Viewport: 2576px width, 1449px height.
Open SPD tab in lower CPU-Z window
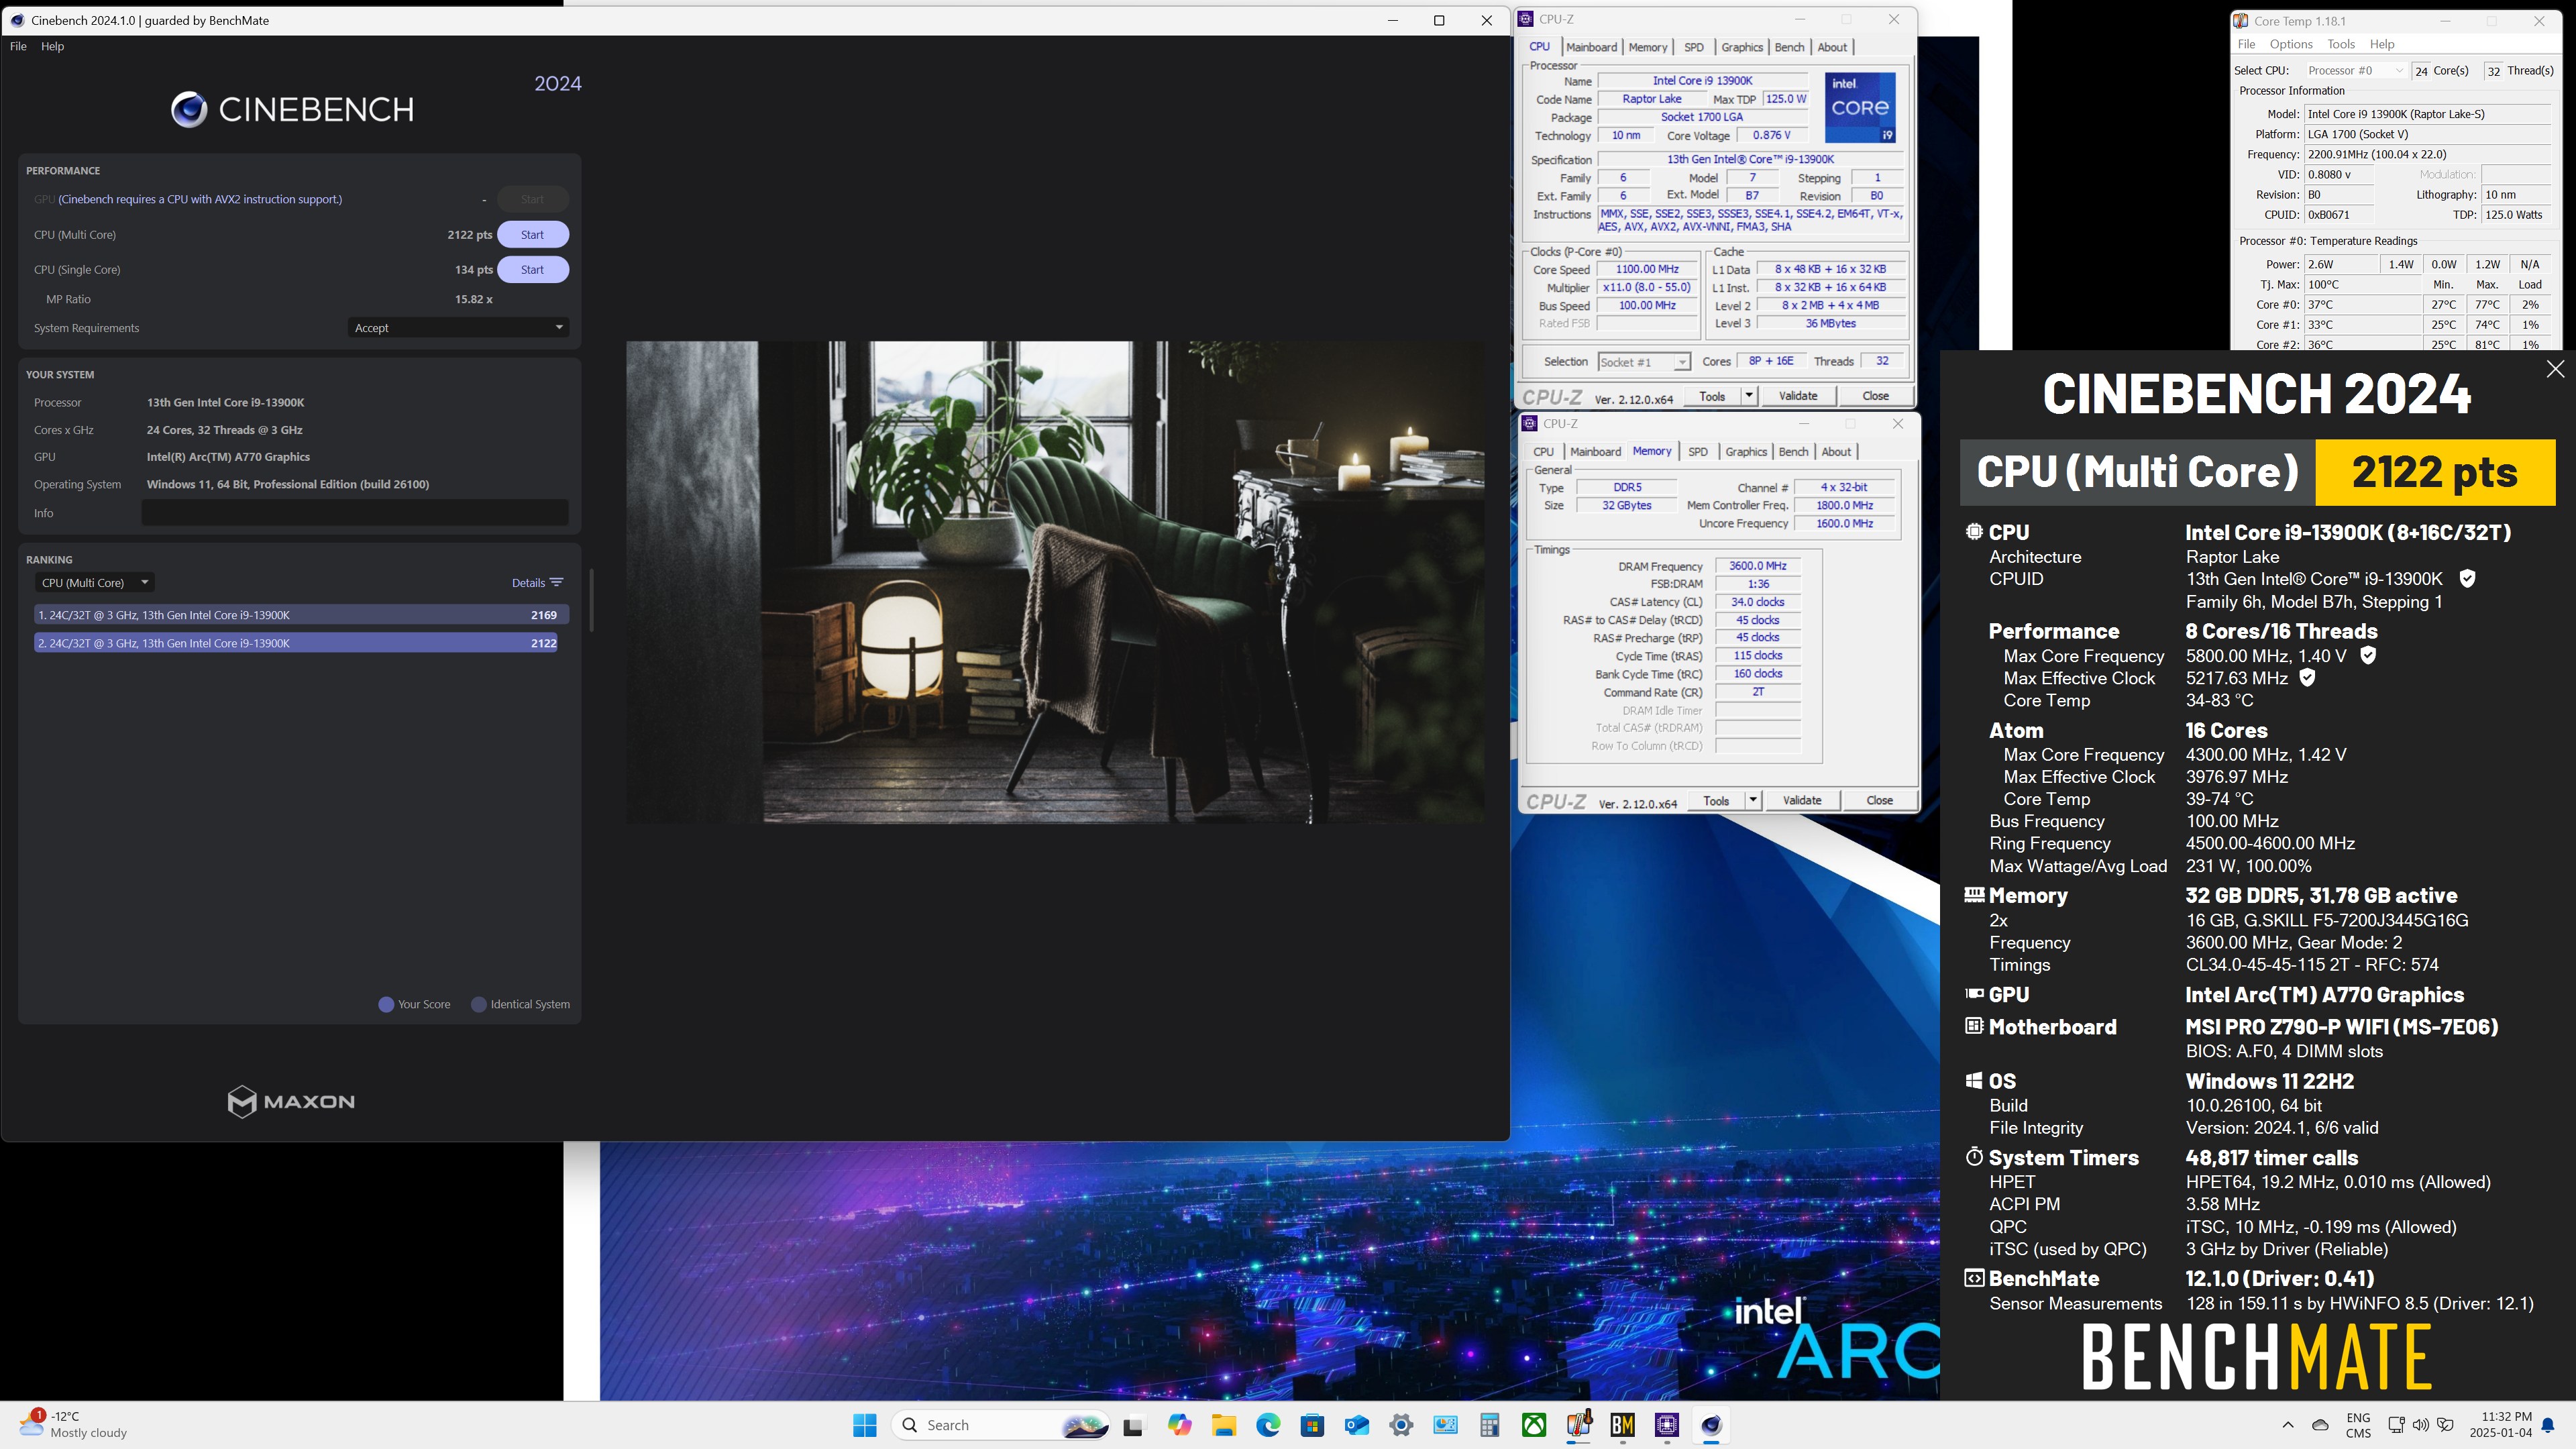click(1697, 452)
